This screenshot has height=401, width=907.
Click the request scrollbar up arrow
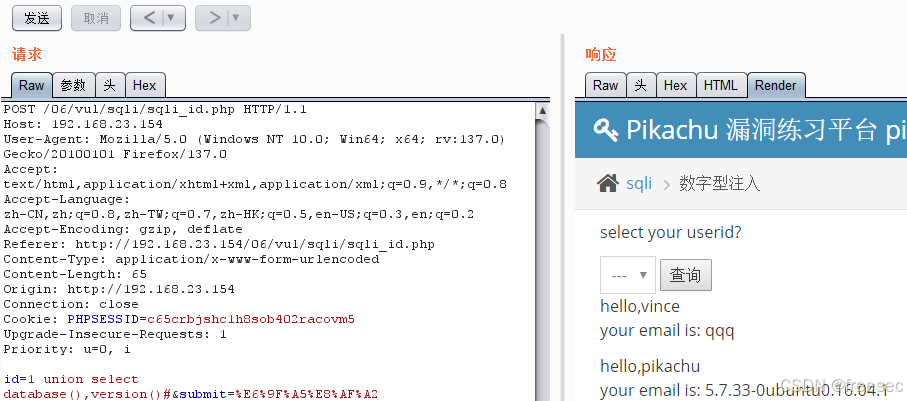[542, 110]
